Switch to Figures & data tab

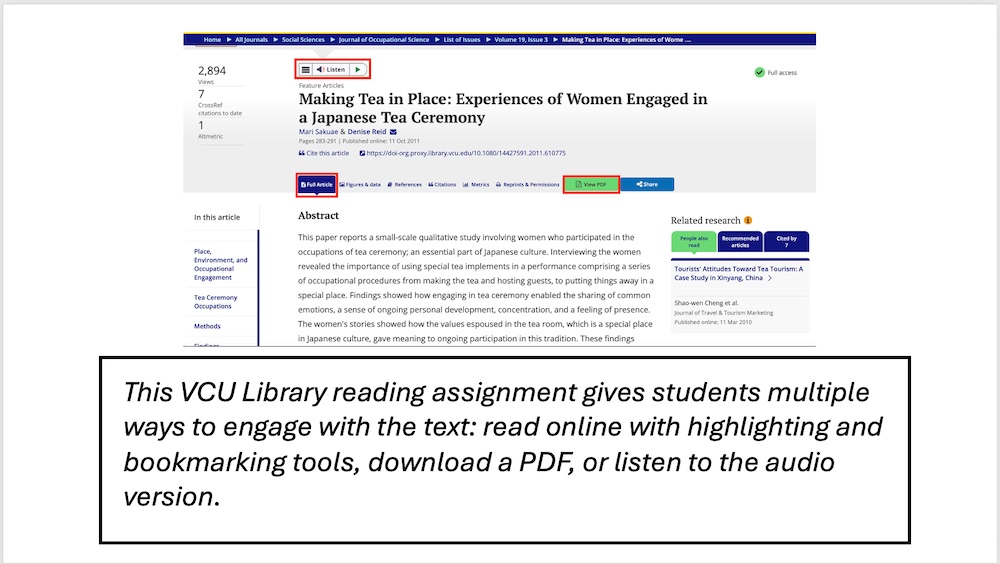(360, 184)
